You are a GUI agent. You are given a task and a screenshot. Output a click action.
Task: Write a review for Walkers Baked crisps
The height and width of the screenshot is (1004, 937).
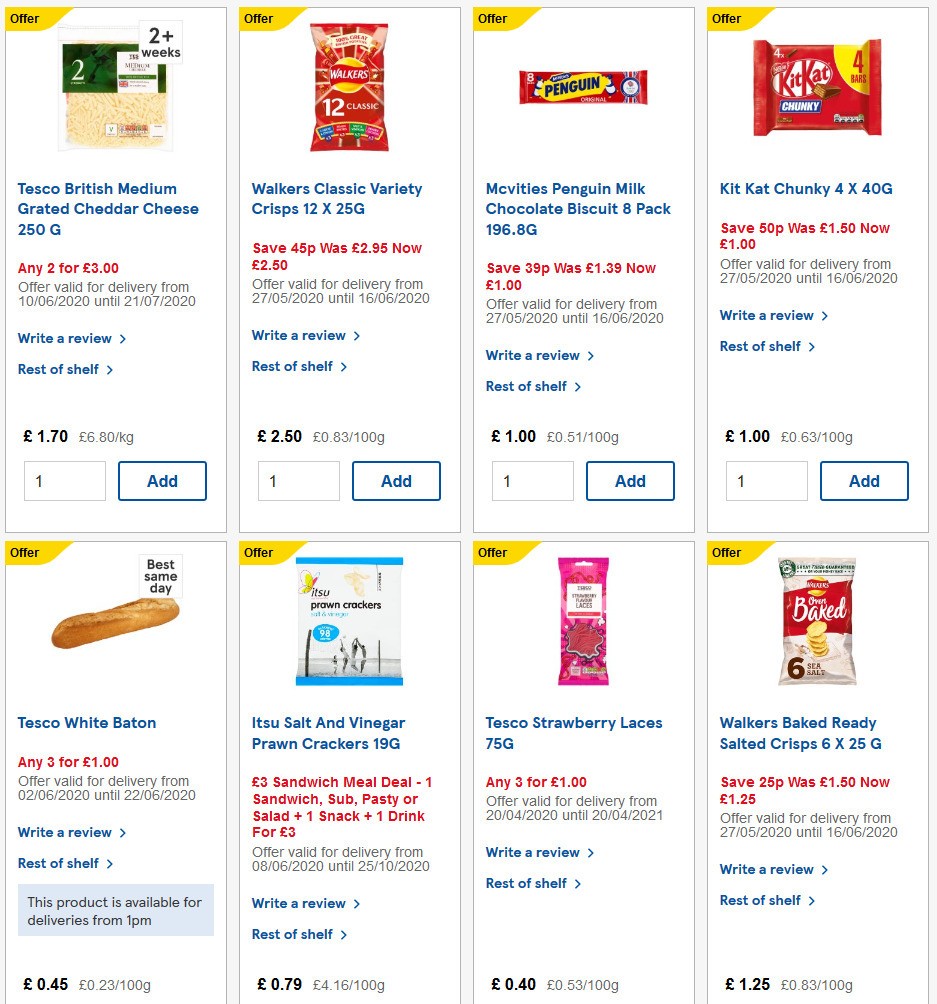768,869
